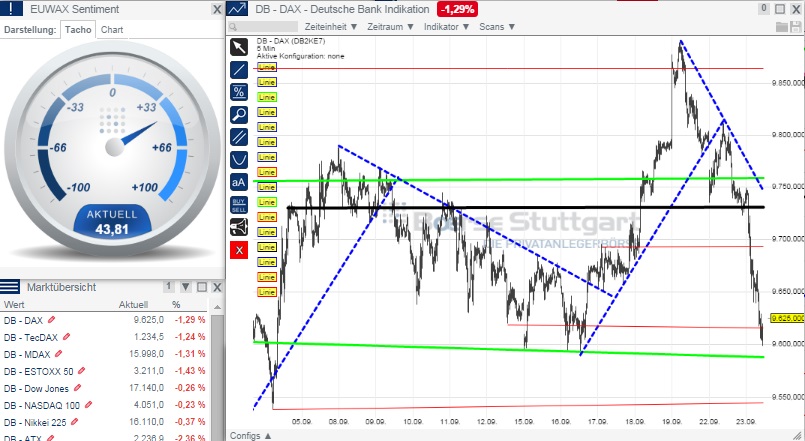Click the BUY SELL marker tool
The image size is (805, 441).
[x=239, y=205]
